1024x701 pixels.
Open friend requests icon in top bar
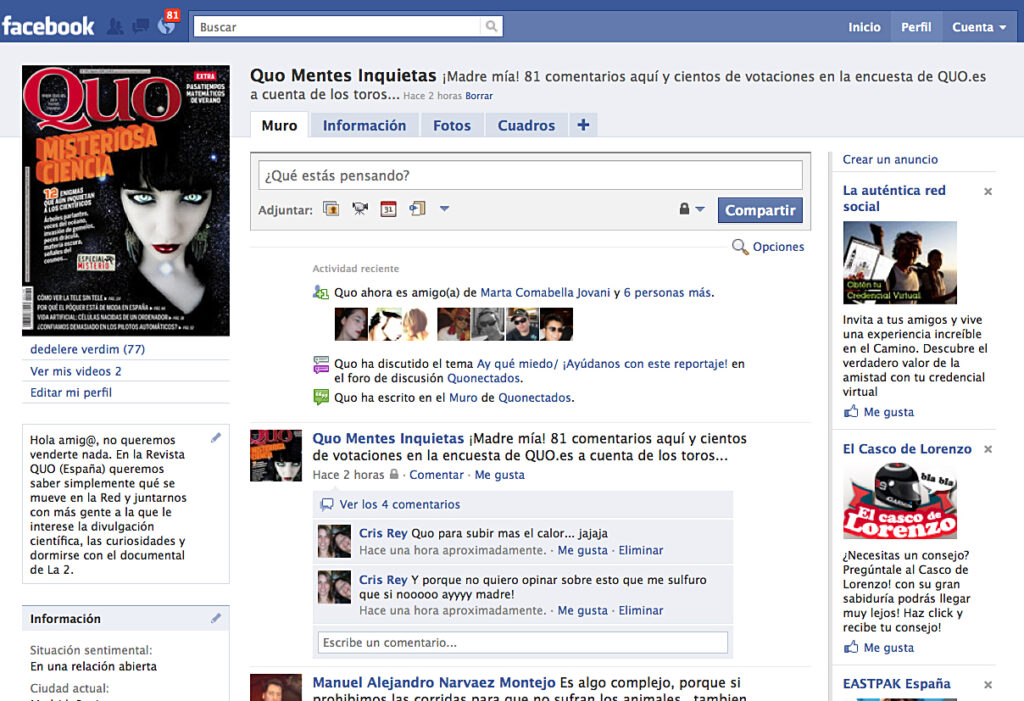pos(115,26)
